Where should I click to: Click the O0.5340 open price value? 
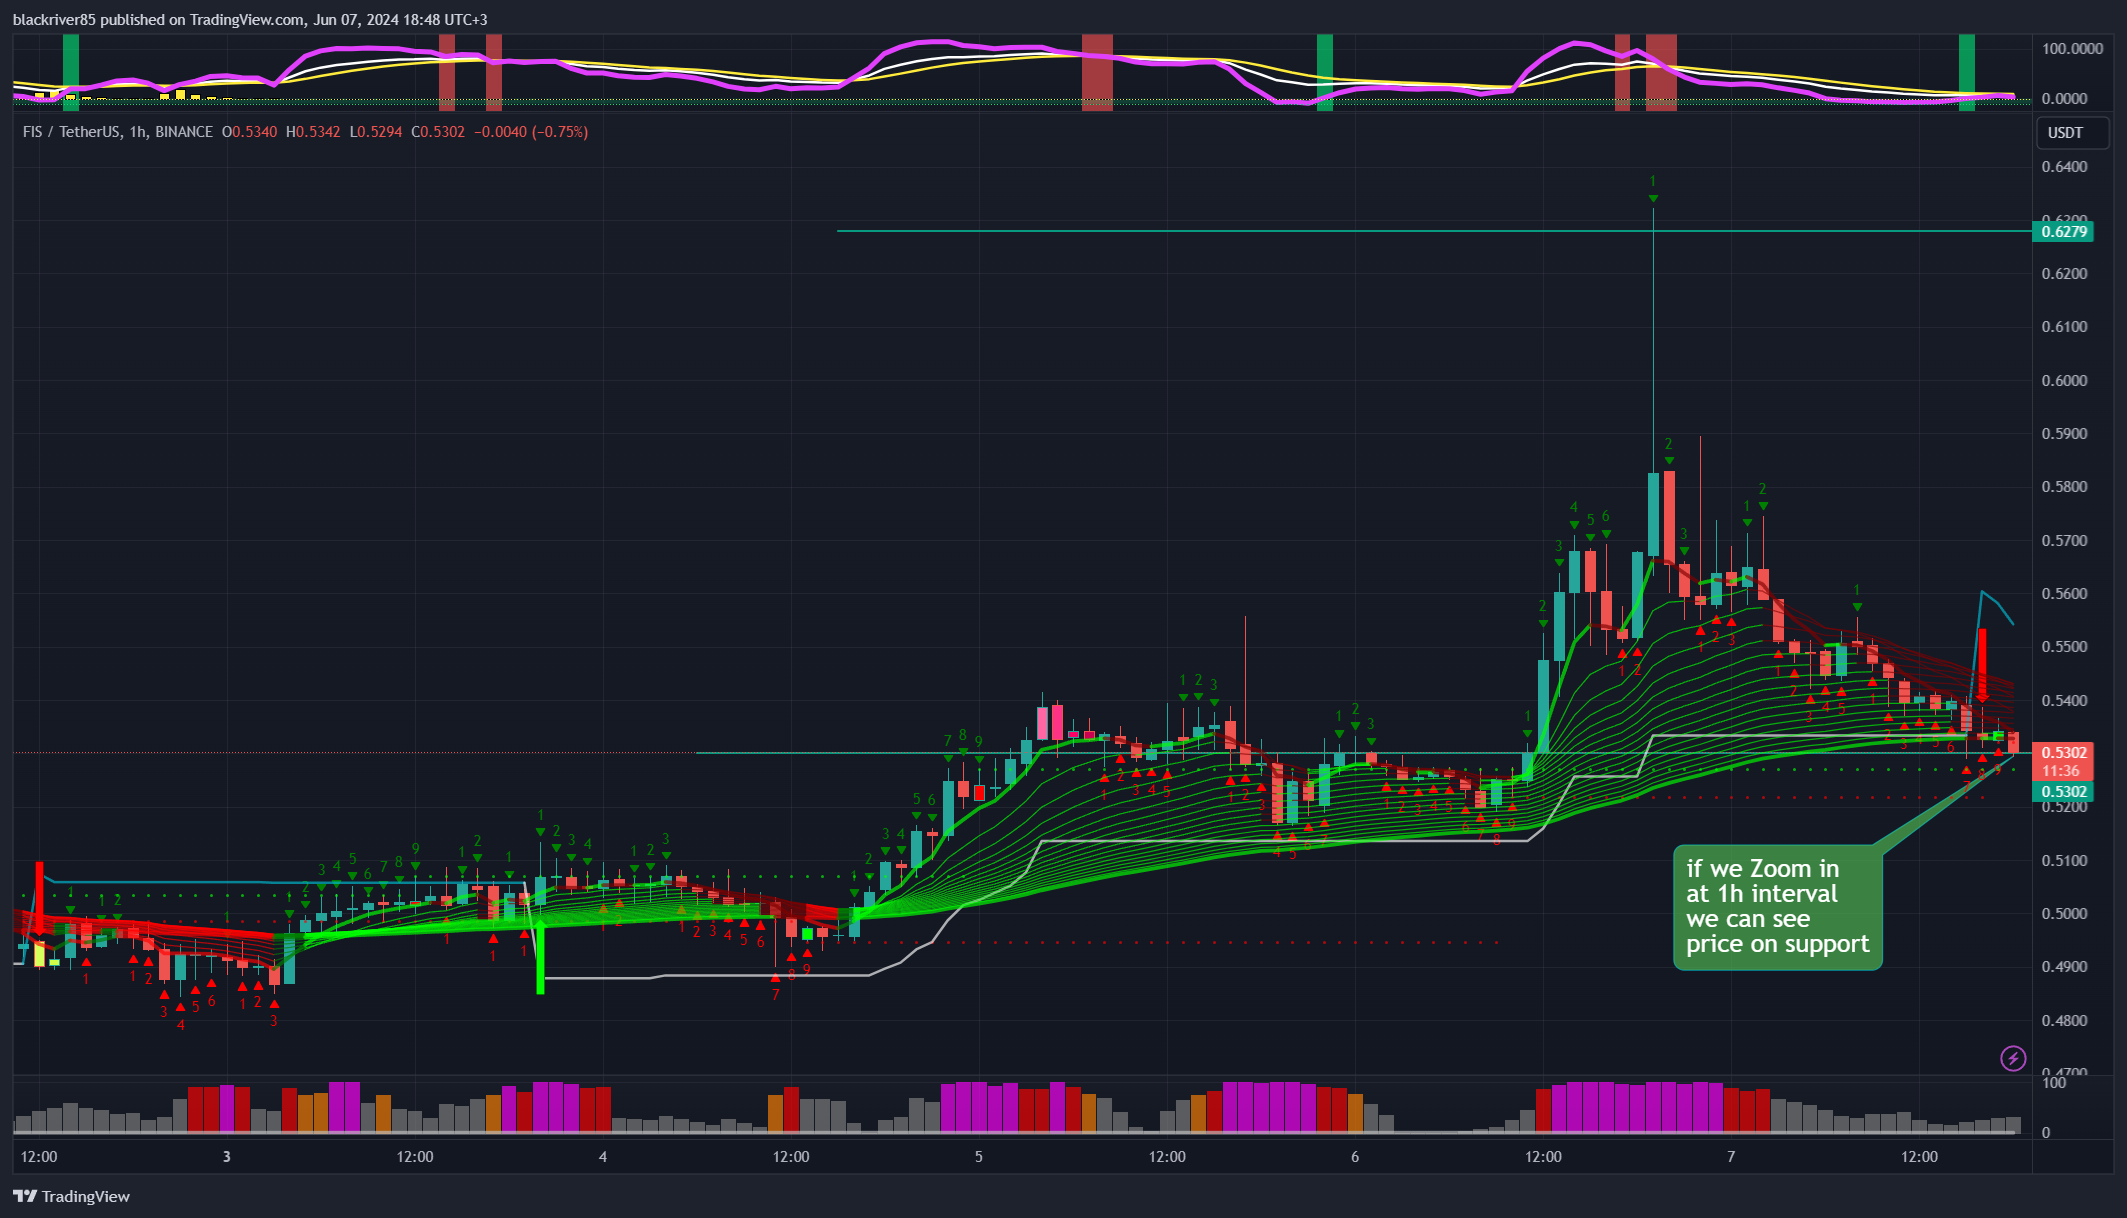pos(250,132)
